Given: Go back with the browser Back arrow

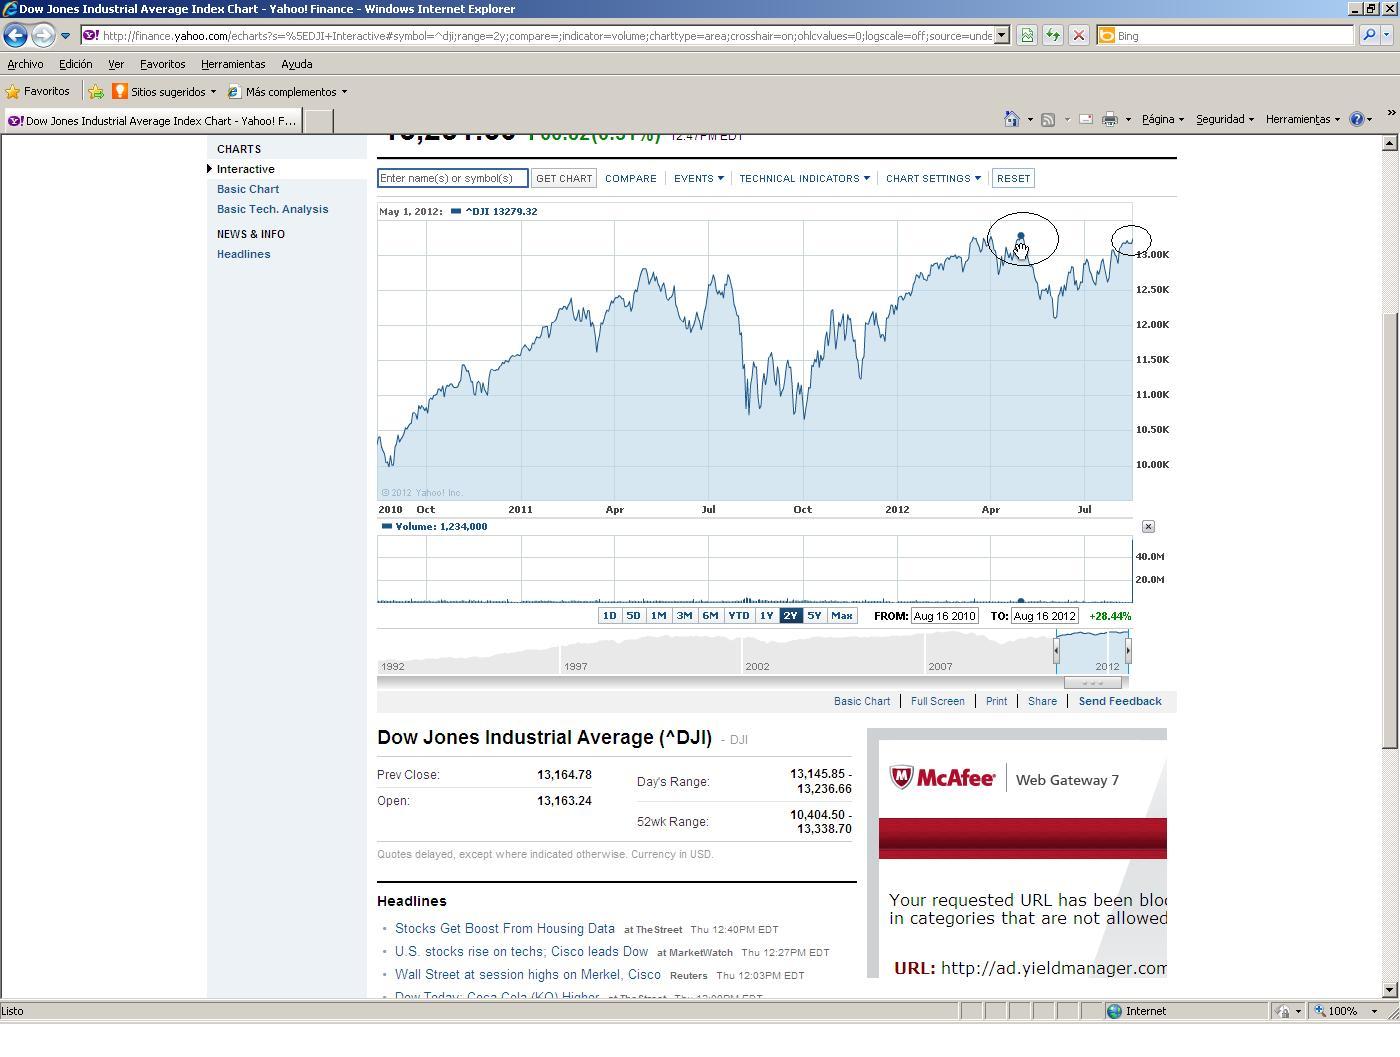Looking at the screenshot, I should point(15,35).
